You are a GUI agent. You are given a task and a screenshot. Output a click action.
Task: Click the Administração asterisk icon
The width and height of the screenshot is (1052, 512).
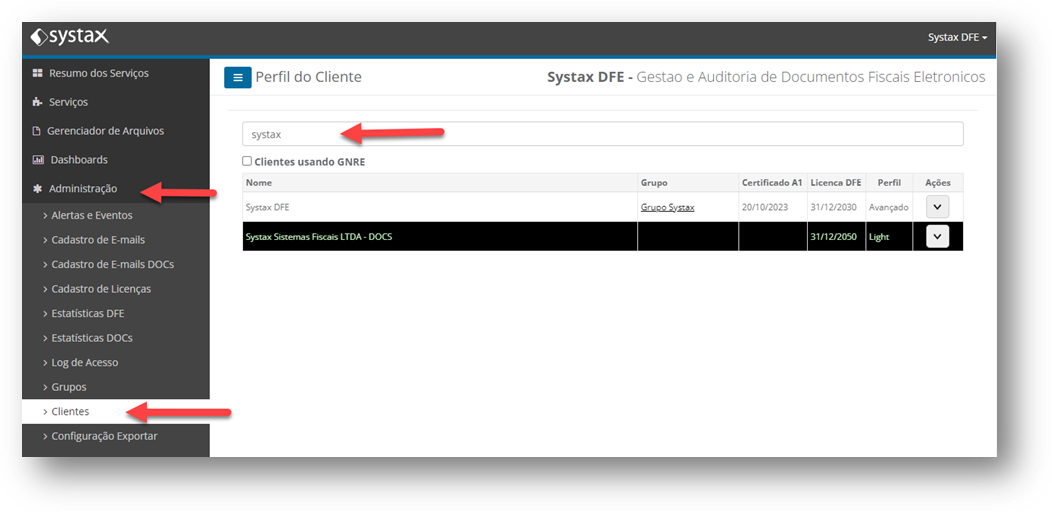[38, 189]
